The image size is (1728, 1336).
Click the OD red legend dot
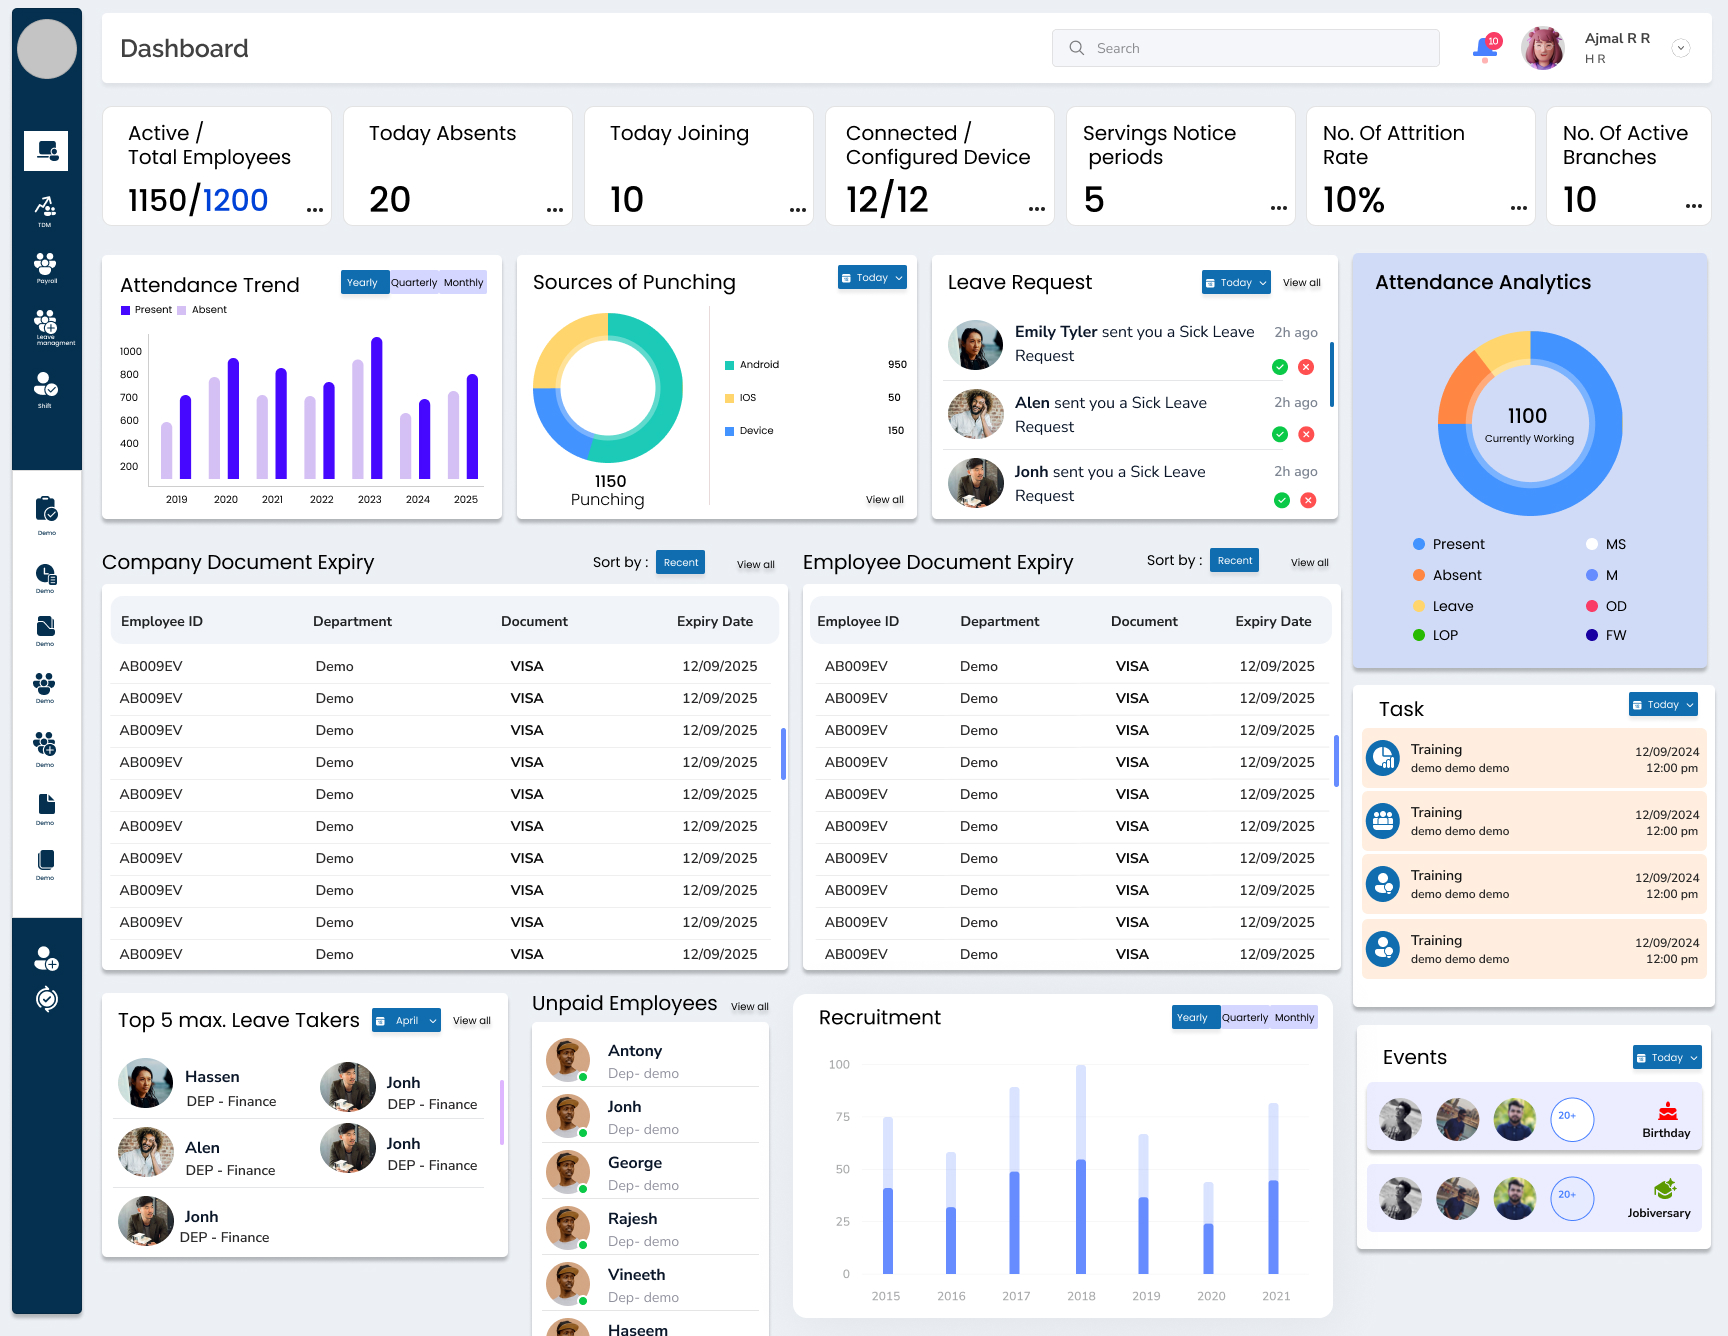pos(1592,607)
